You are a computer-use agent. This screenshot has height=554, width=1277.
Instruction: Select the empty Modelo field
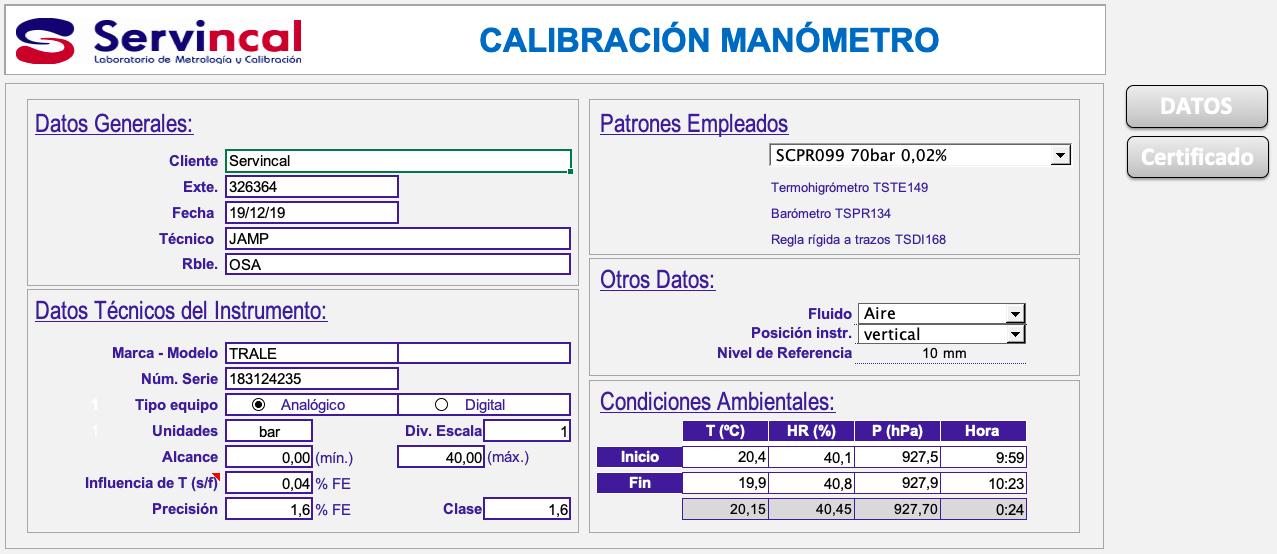pos(485,353)
